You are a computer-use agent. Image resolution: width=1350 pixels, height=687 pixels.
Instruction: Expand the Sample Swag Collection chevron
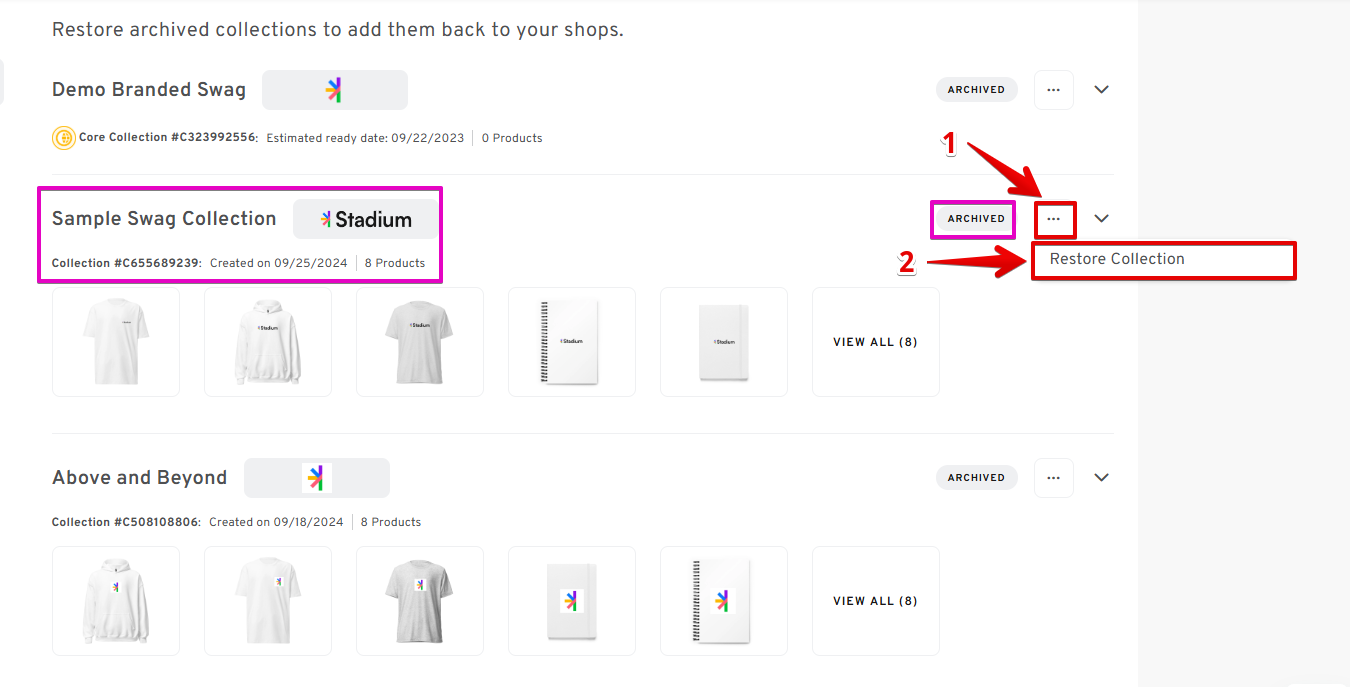coord(1101,219)
